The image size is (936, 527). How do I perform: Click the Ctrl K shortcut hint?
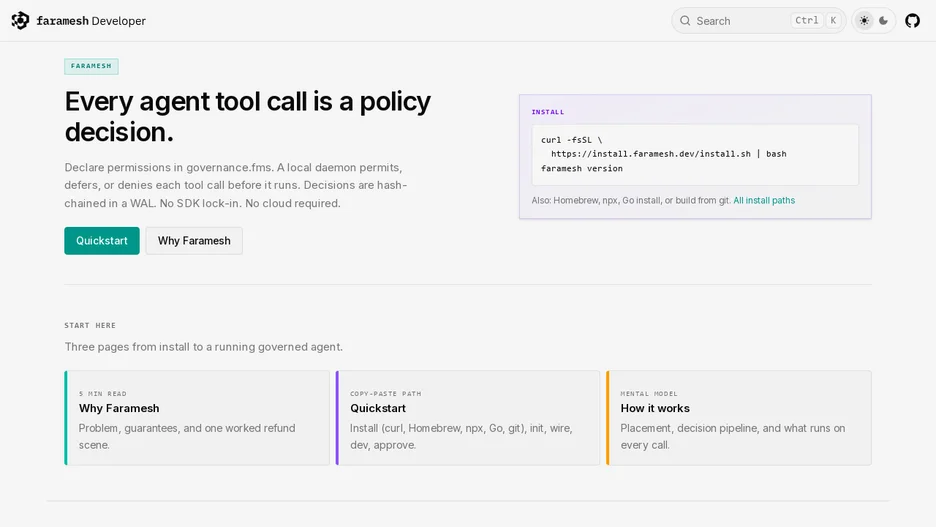[x=817, y=20]
